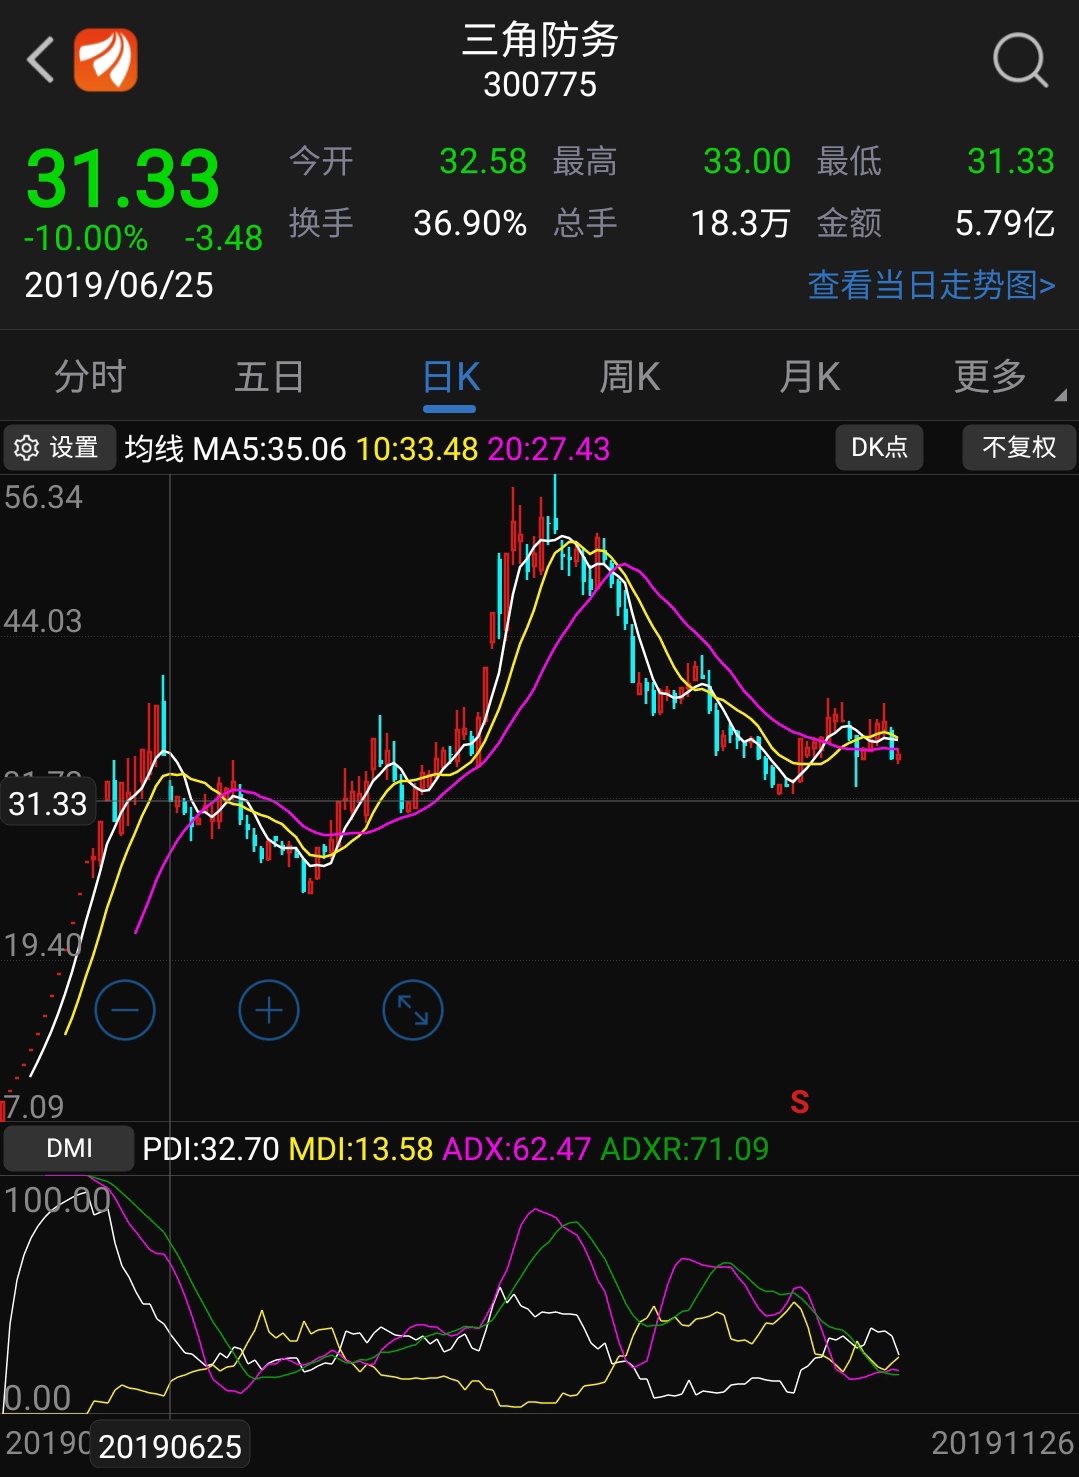
Task: Zoom out the K-line chart with minus icon
Action: tap(124, 1009)
